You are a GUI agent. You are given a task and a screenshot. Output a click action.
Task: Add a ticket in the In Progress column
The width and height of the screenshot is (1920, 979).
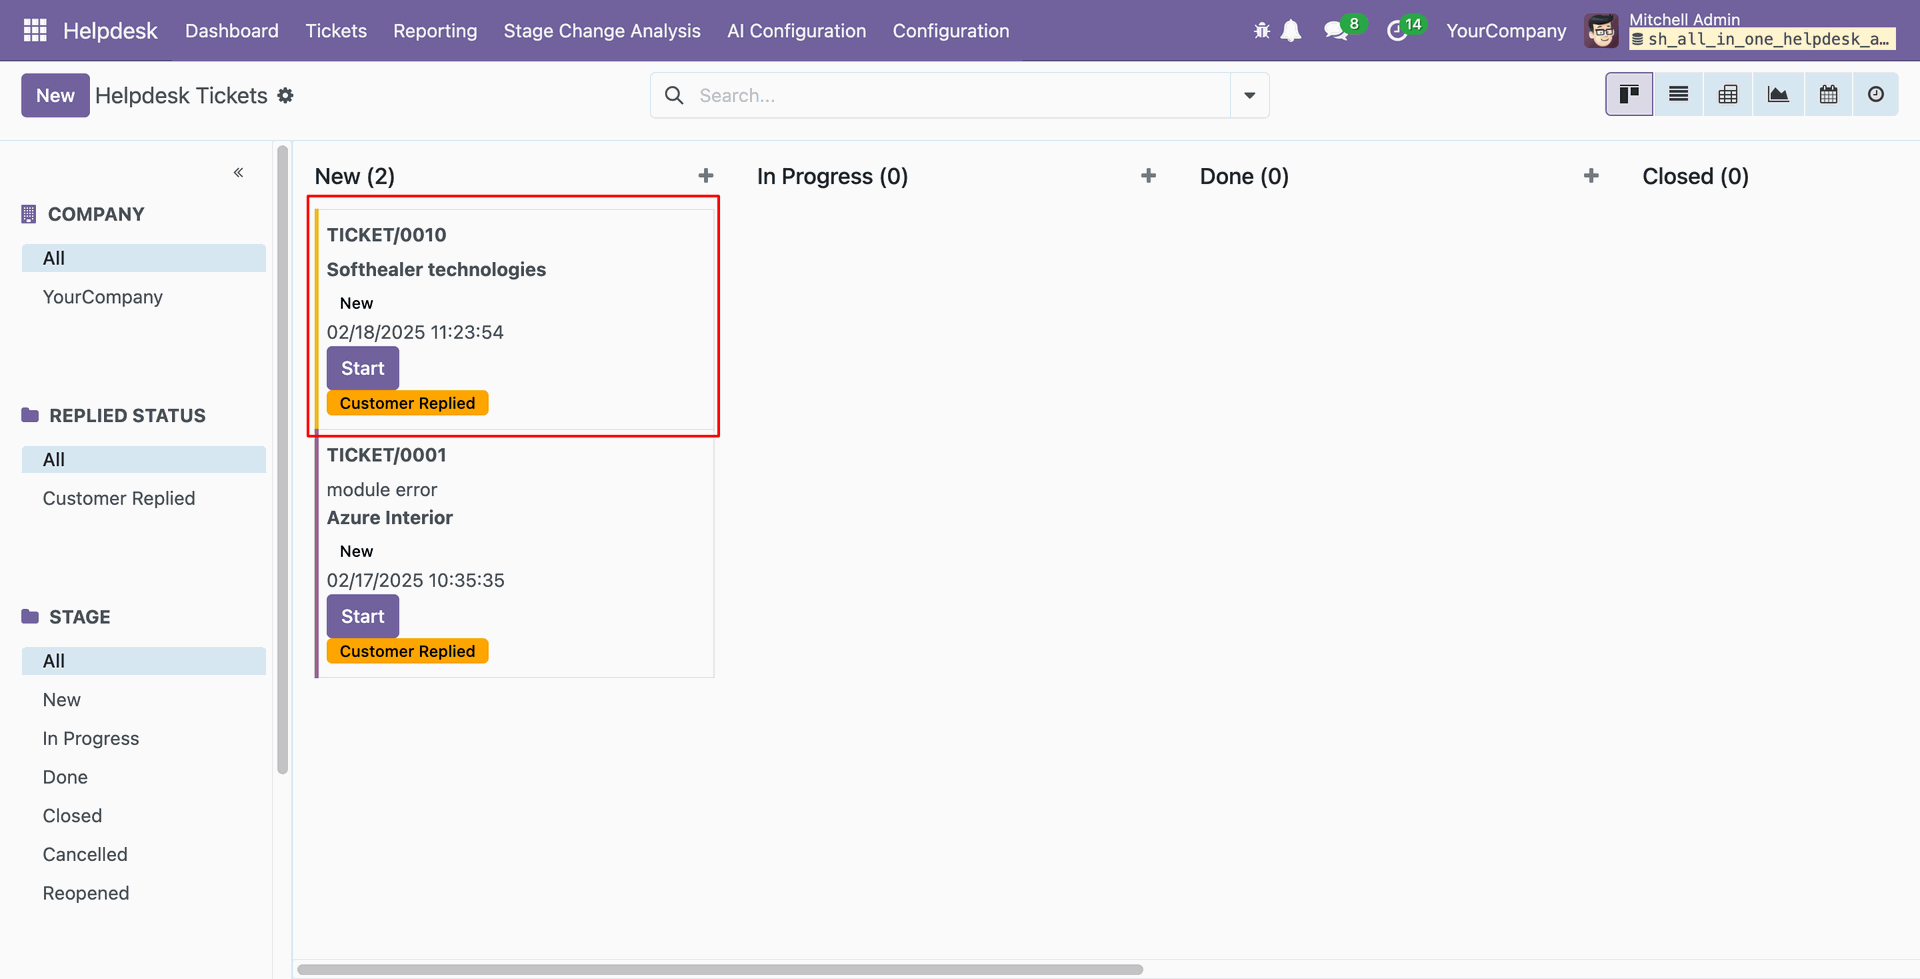[x=1148, y=176]
